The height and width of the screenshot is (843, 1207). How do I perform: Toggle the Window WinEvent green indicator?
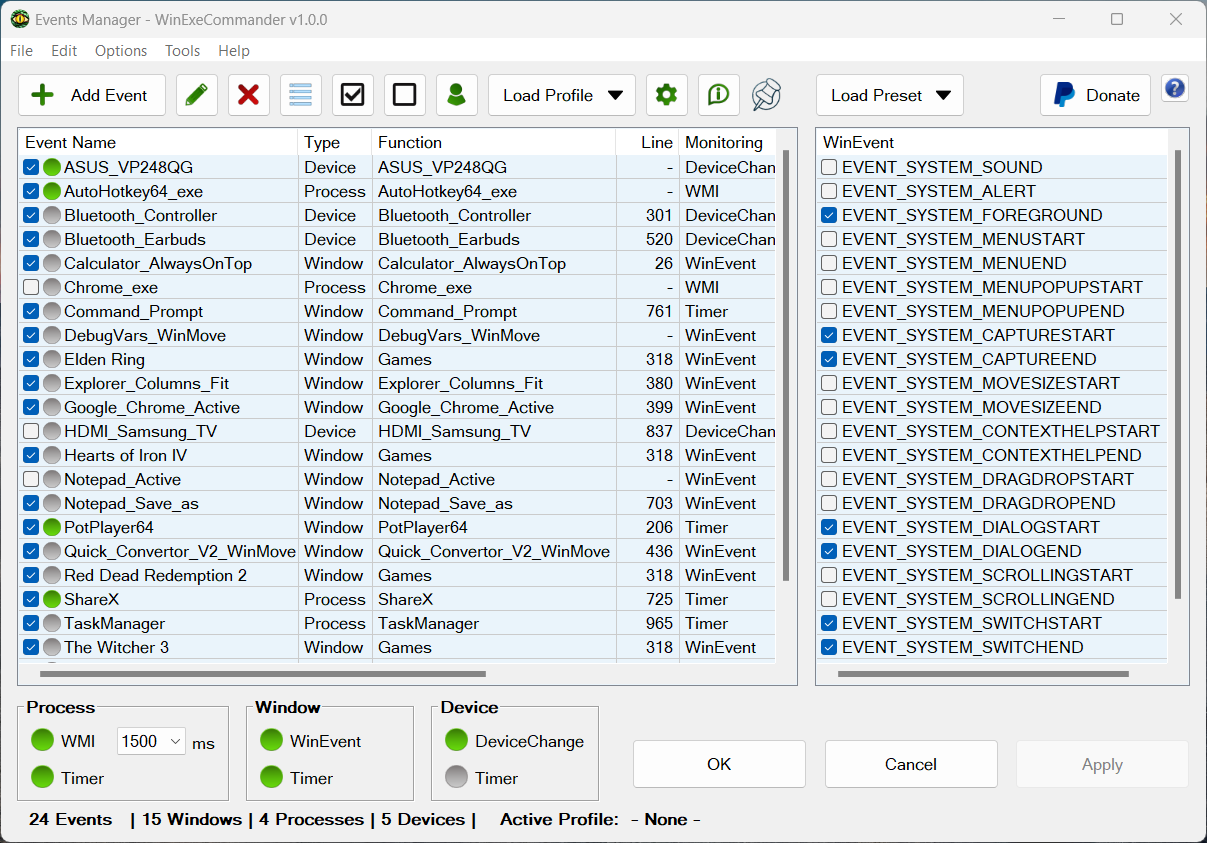[271, 741]
